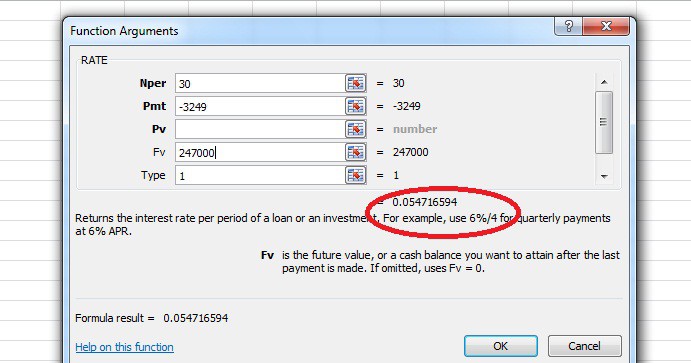This screenshot has width=691, height=363.
Task: Open the Help on this function link
Action: (x=124, y=347)
